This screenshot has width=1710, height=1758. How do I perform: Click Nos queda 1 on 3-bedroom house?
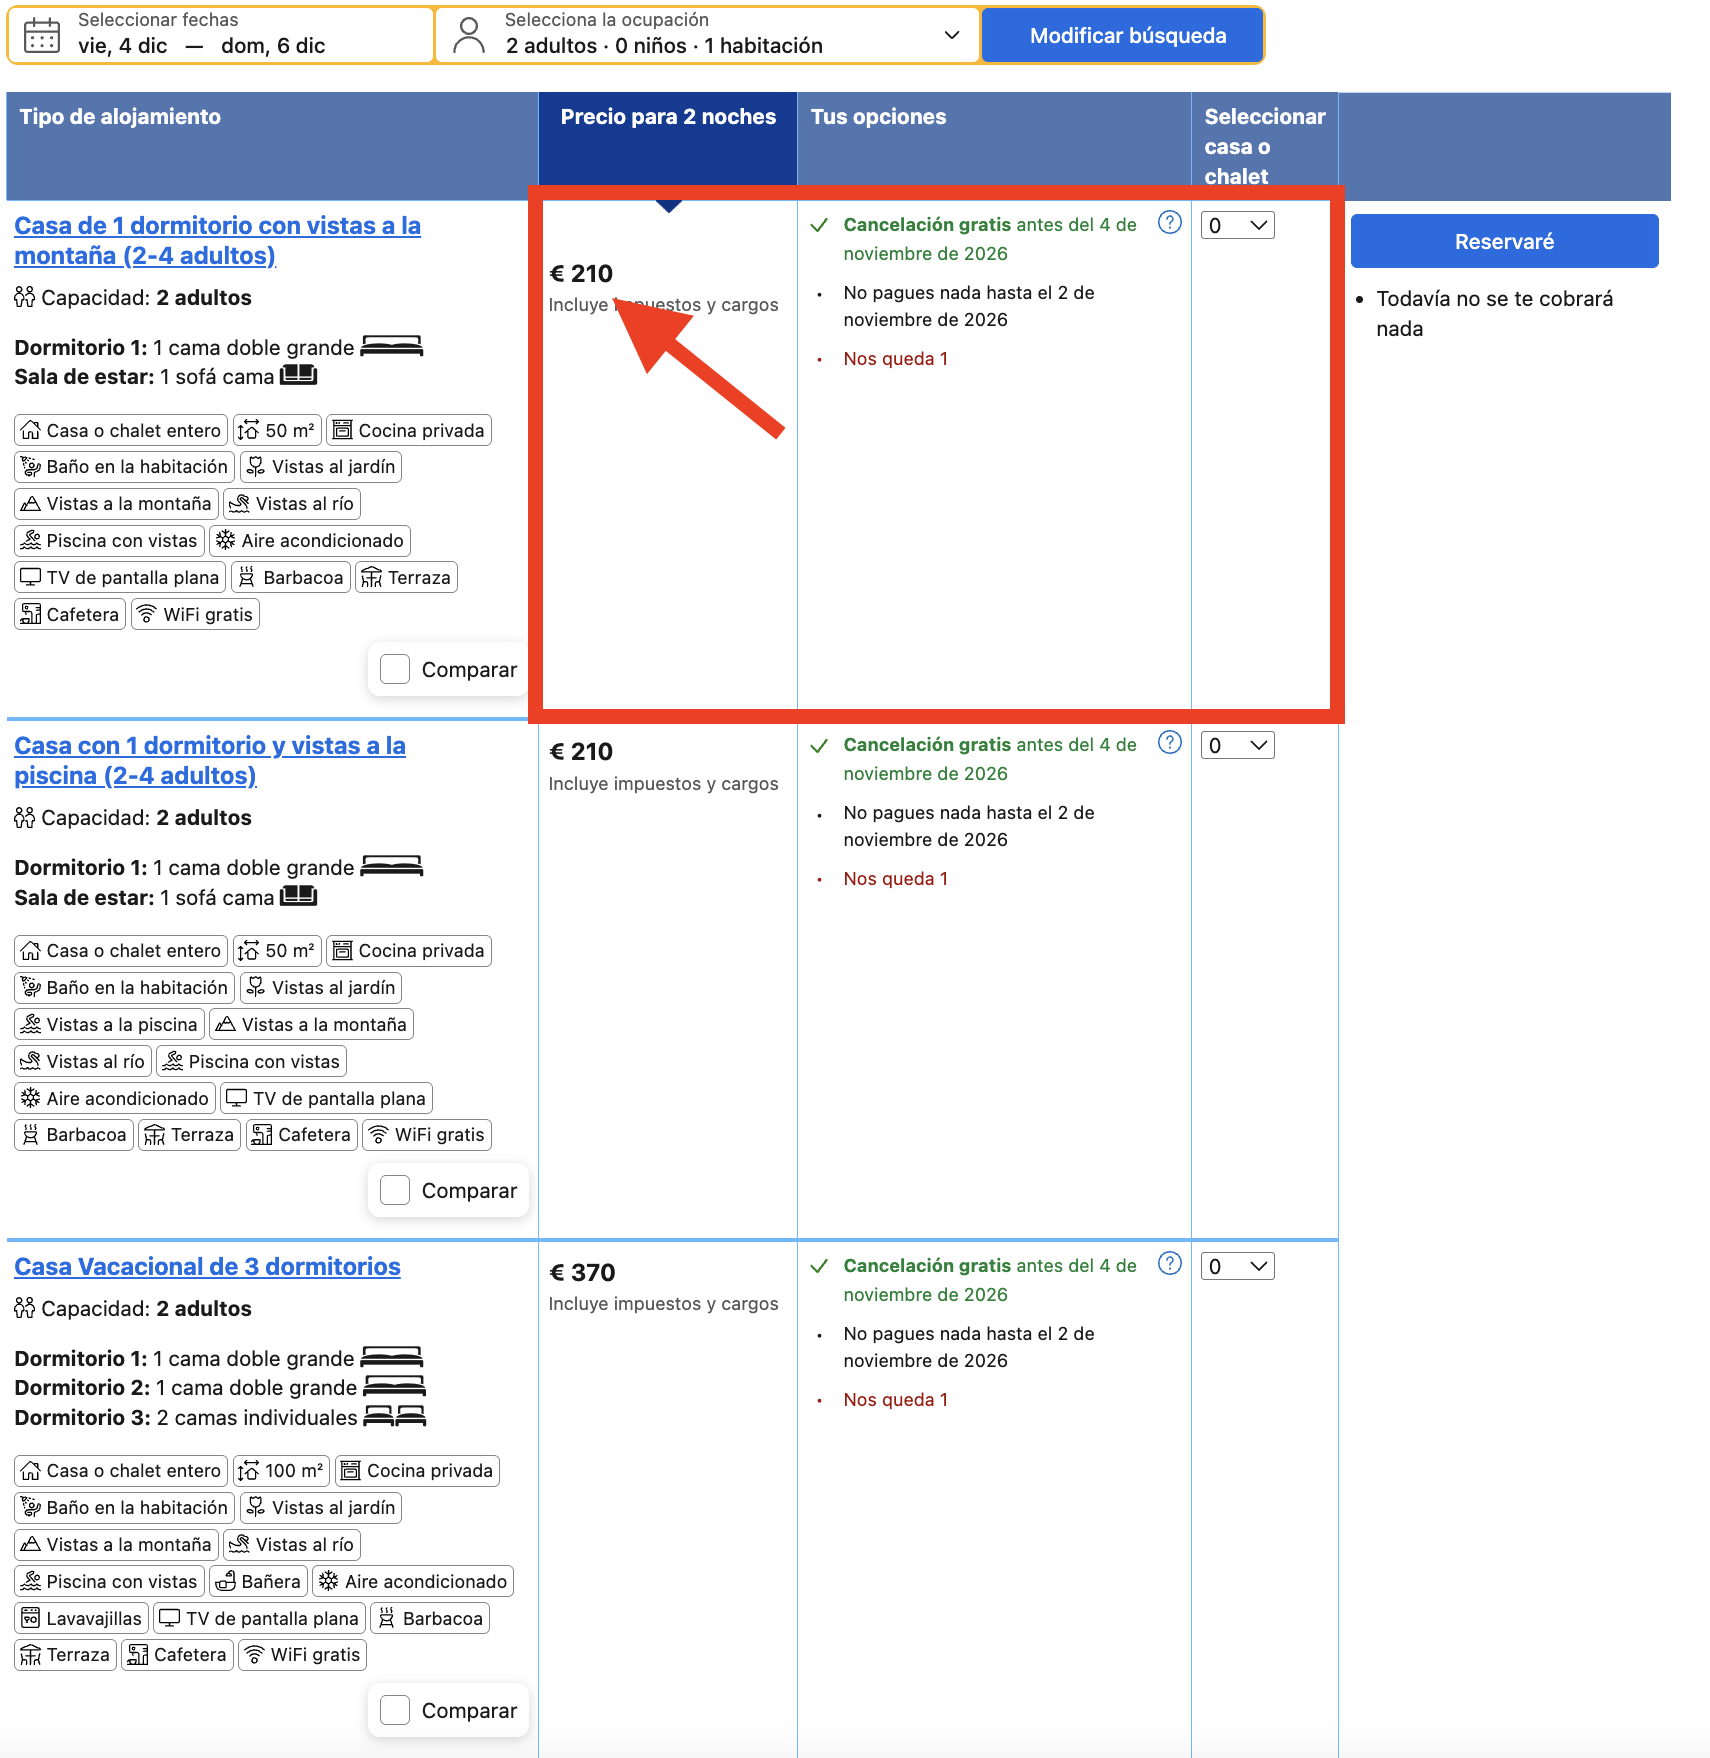pyautogui.click(x=895, y=1399)
